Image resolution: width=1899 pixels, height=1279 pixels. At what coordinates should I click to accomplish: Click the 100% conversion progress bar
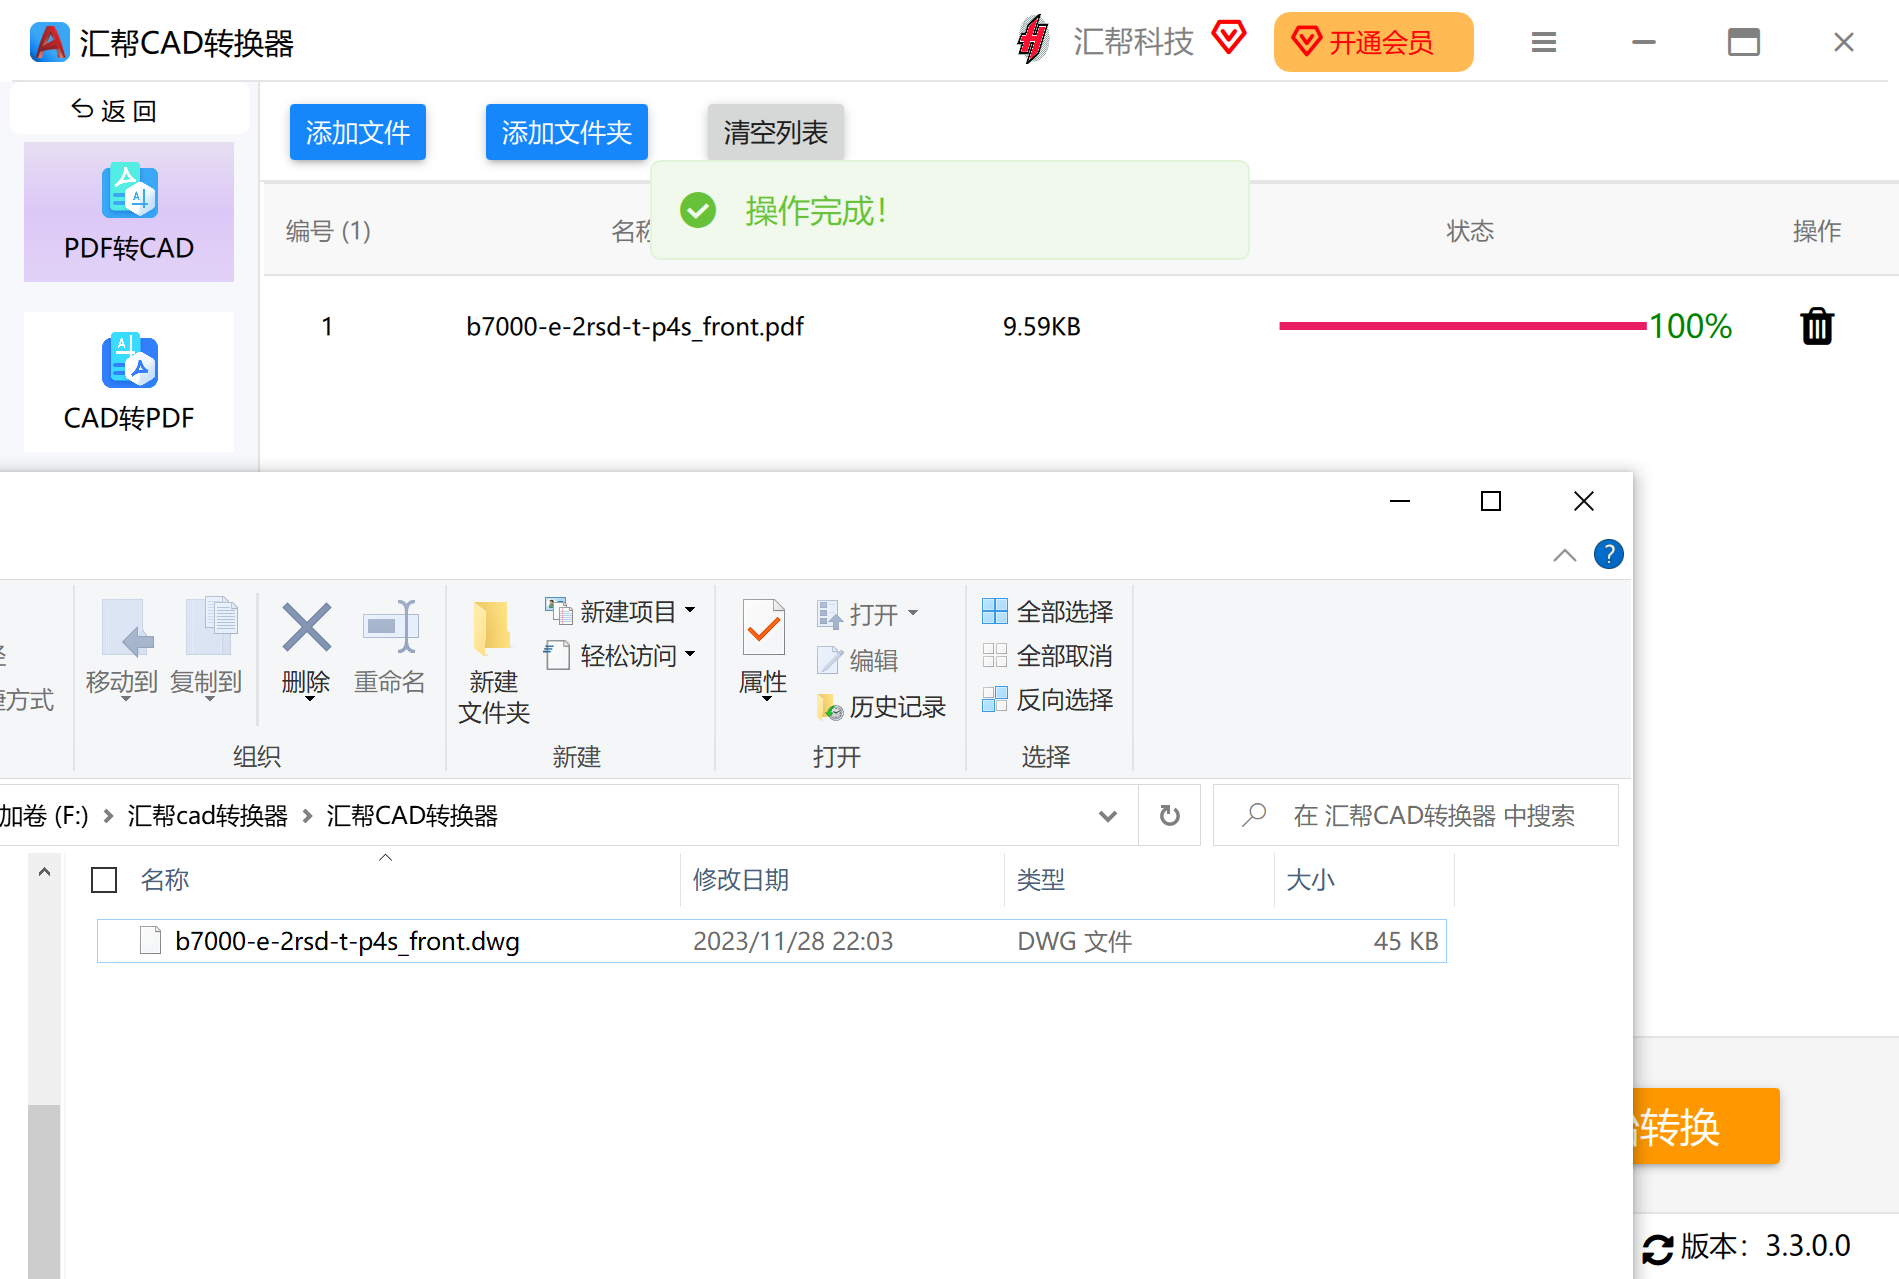coord(1463,326)
